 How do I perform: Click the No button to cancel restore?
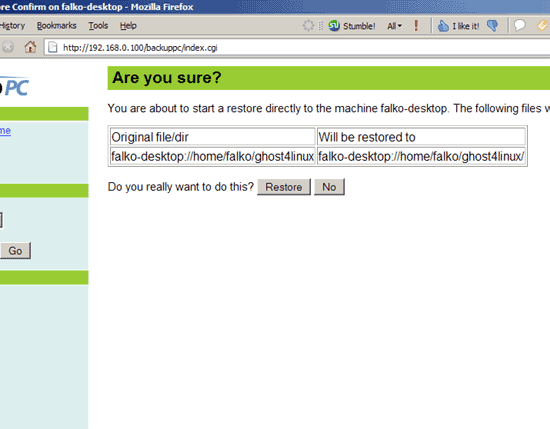click(x=329, y=187)
